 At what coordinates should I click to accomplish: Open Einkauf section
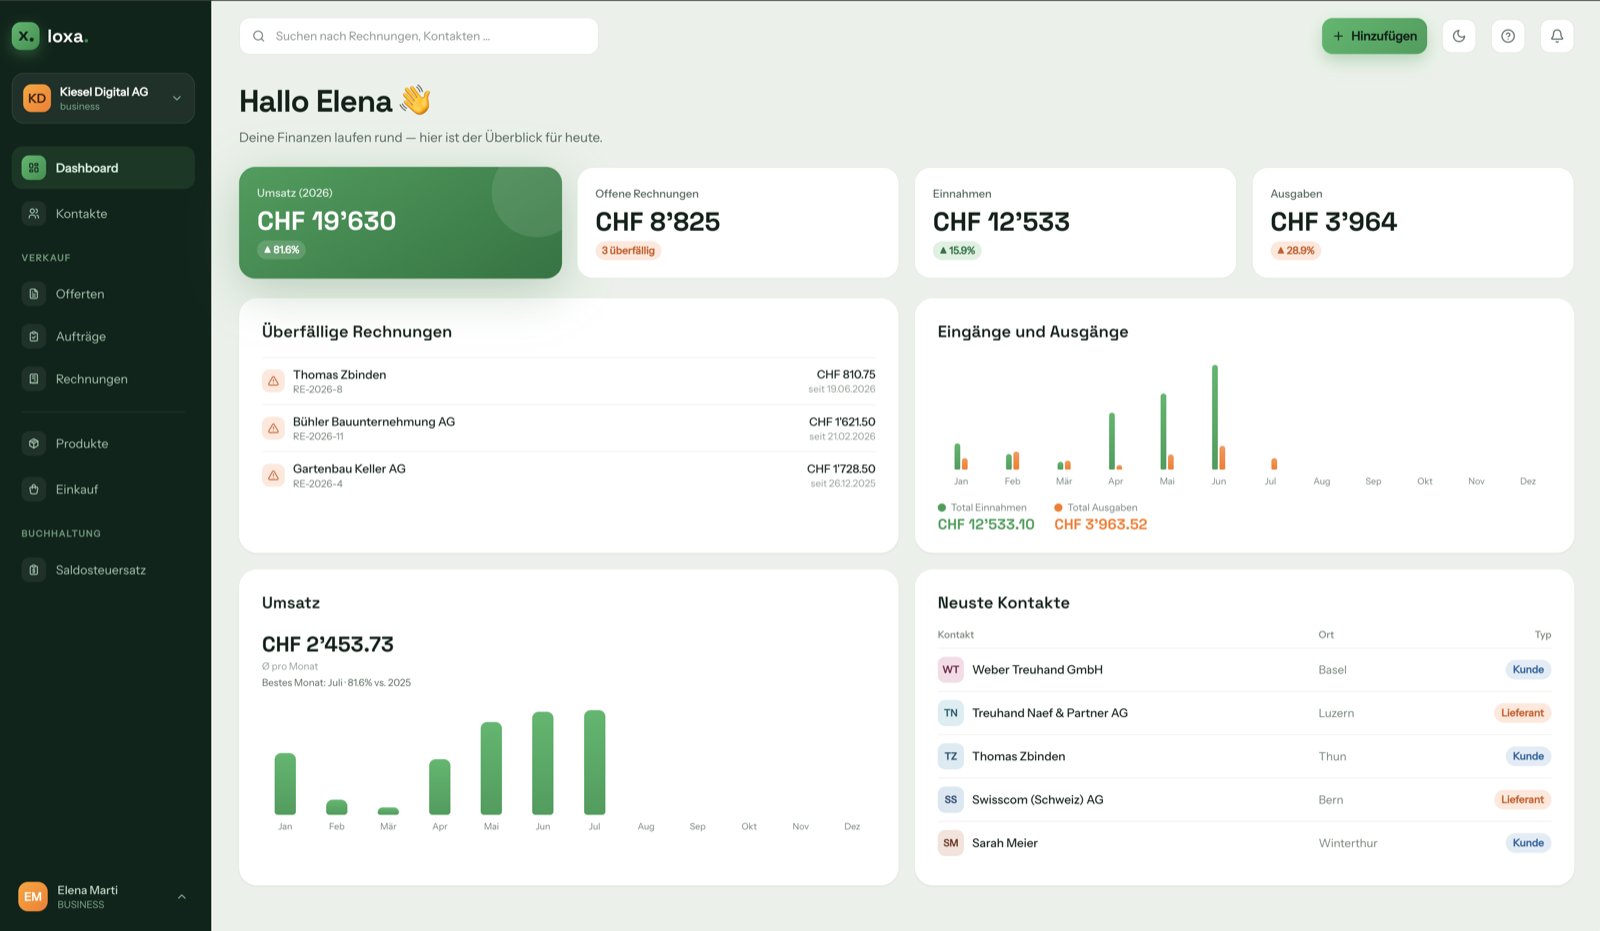click(103, 490)
